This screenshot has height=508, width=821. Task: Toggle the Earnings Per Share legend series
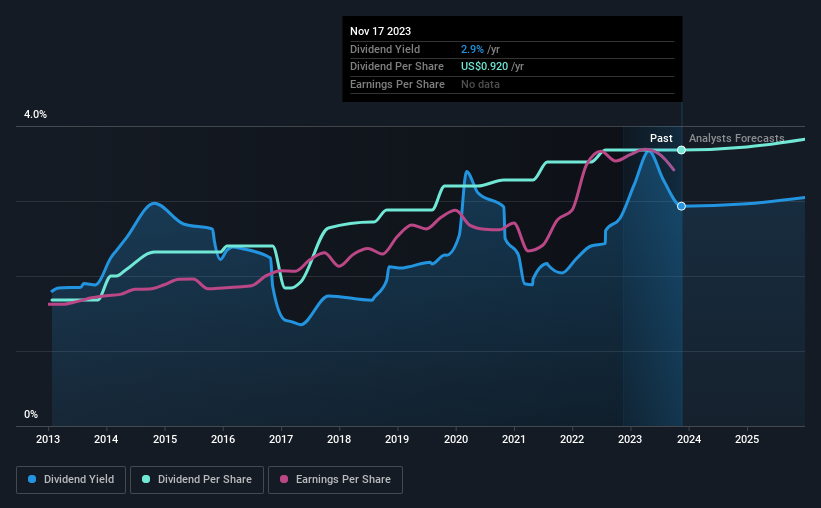[x=335, y=480]
